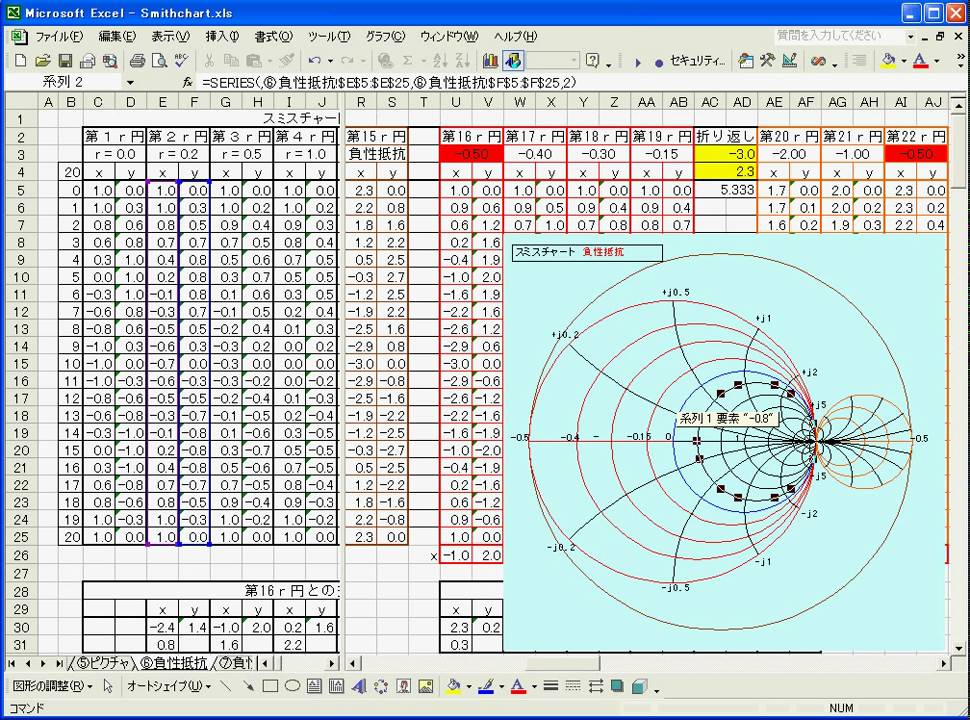This screenshot has width=970, height=720.
Task: Open Shadow Style settings
Action: [617, 686]
